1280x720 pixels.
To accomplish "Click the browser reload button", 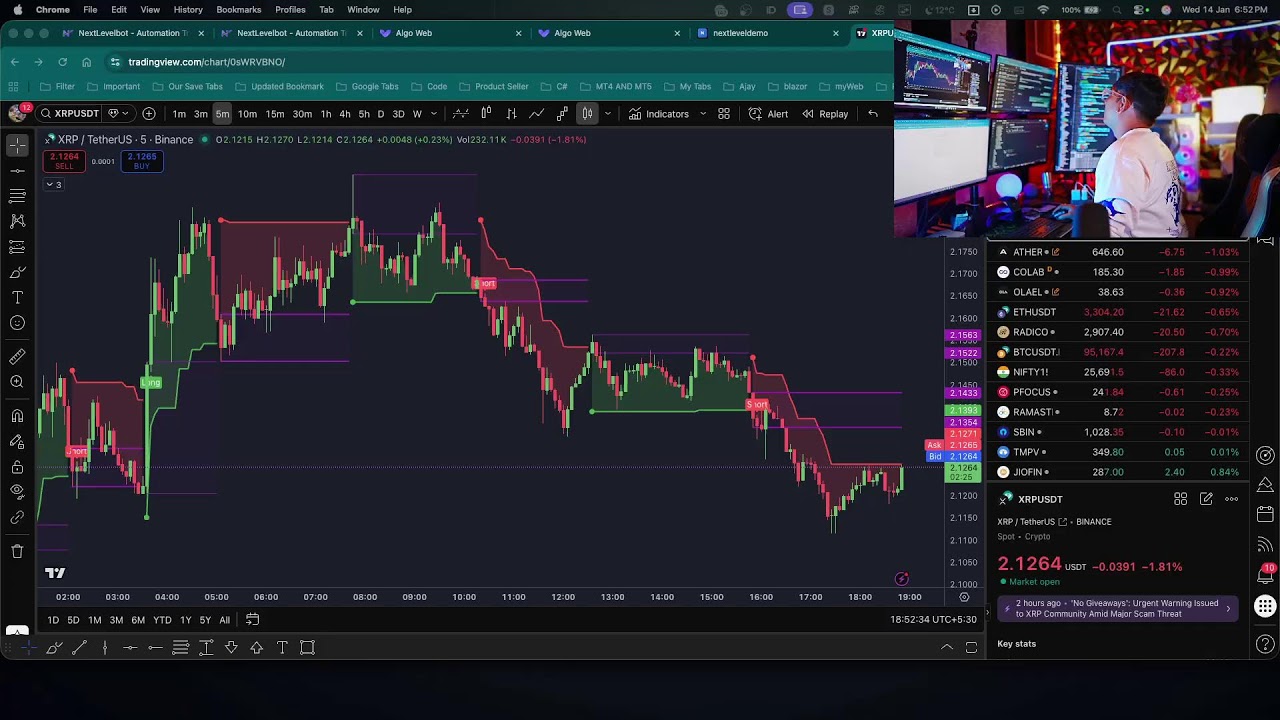I will tap(62, 62).
